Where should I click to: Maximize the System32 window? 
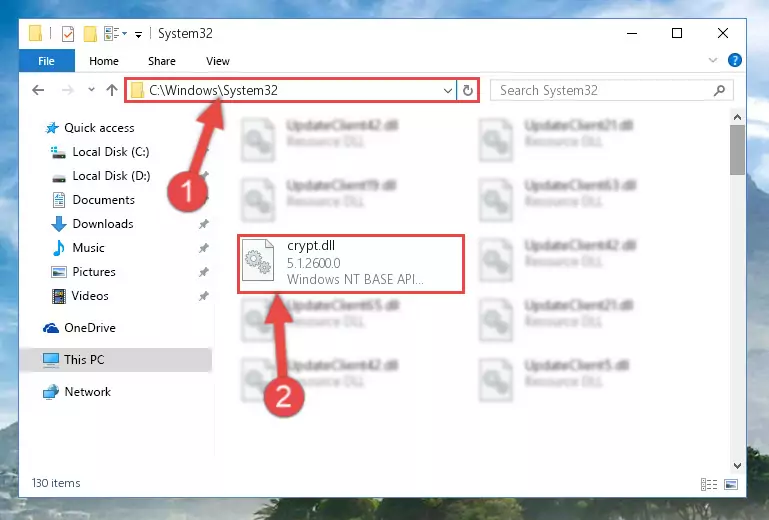coord(677,33)
